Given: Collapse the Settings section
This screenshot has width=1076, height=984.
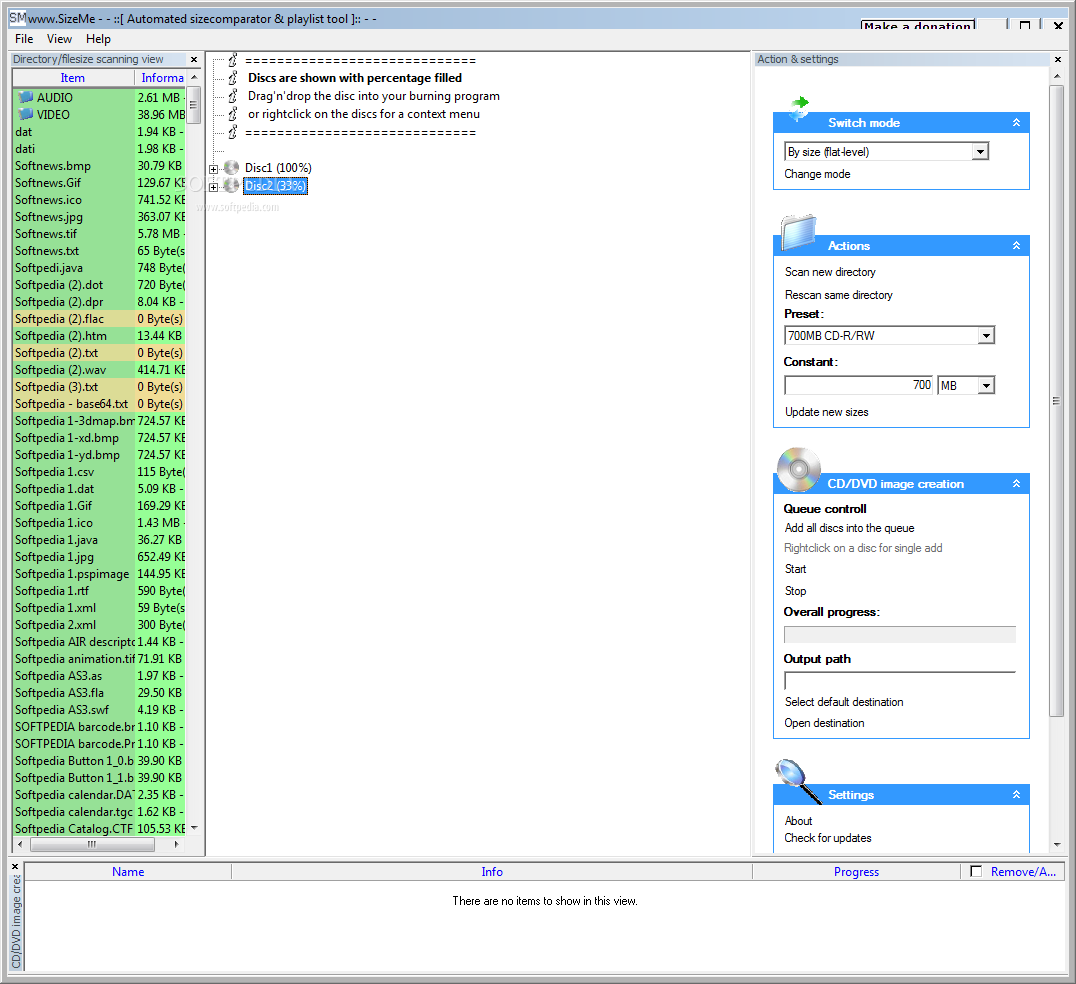Looking at the screenshot, I should pos(1016,795).
